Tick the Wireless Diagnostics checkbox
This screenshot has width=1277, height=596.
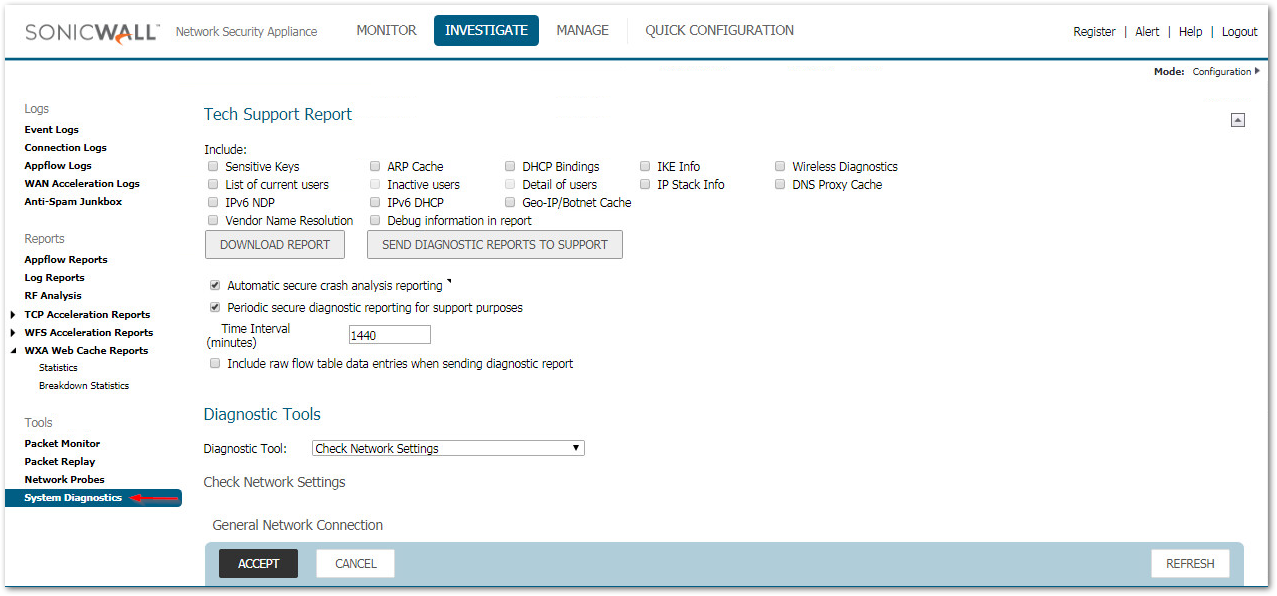[780, 167]
